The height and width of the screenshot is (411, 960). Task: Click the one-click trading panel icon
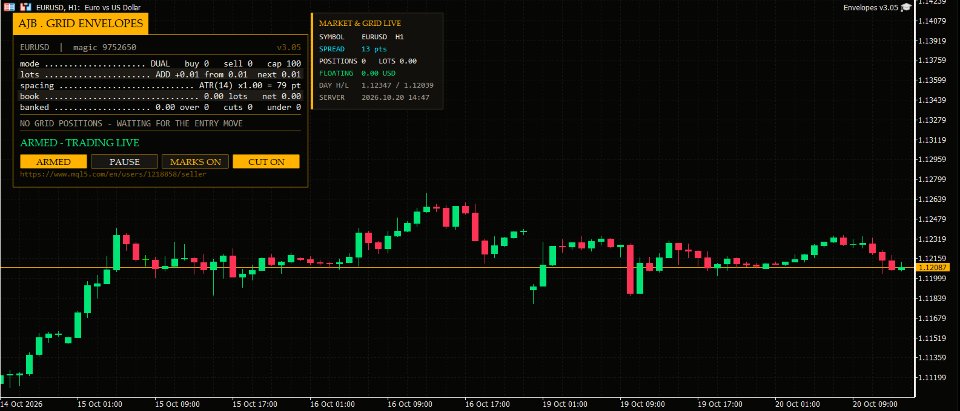9,7
